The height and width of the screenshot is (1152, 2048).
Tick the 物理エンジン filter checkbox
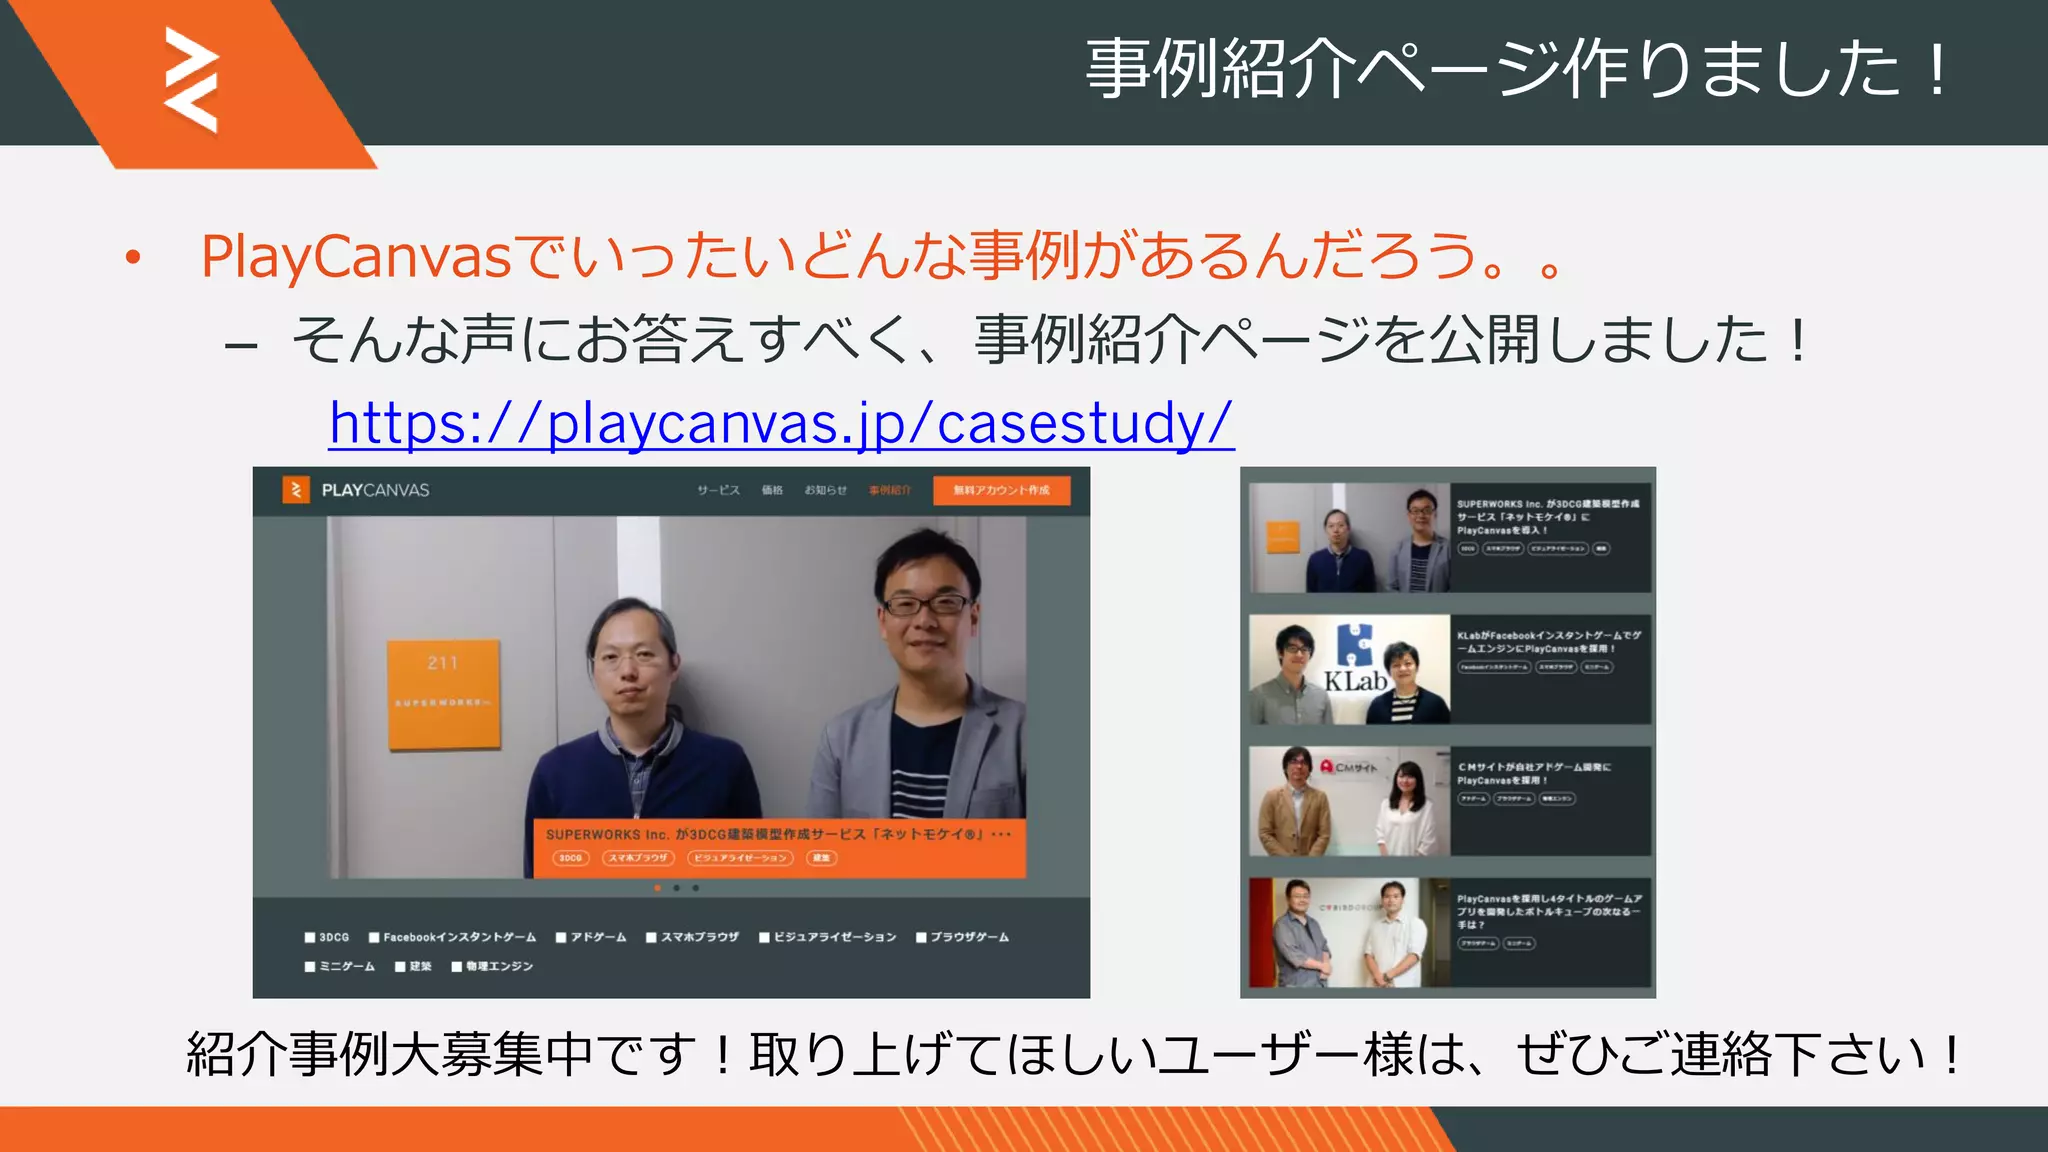click(x=456, y=966)
